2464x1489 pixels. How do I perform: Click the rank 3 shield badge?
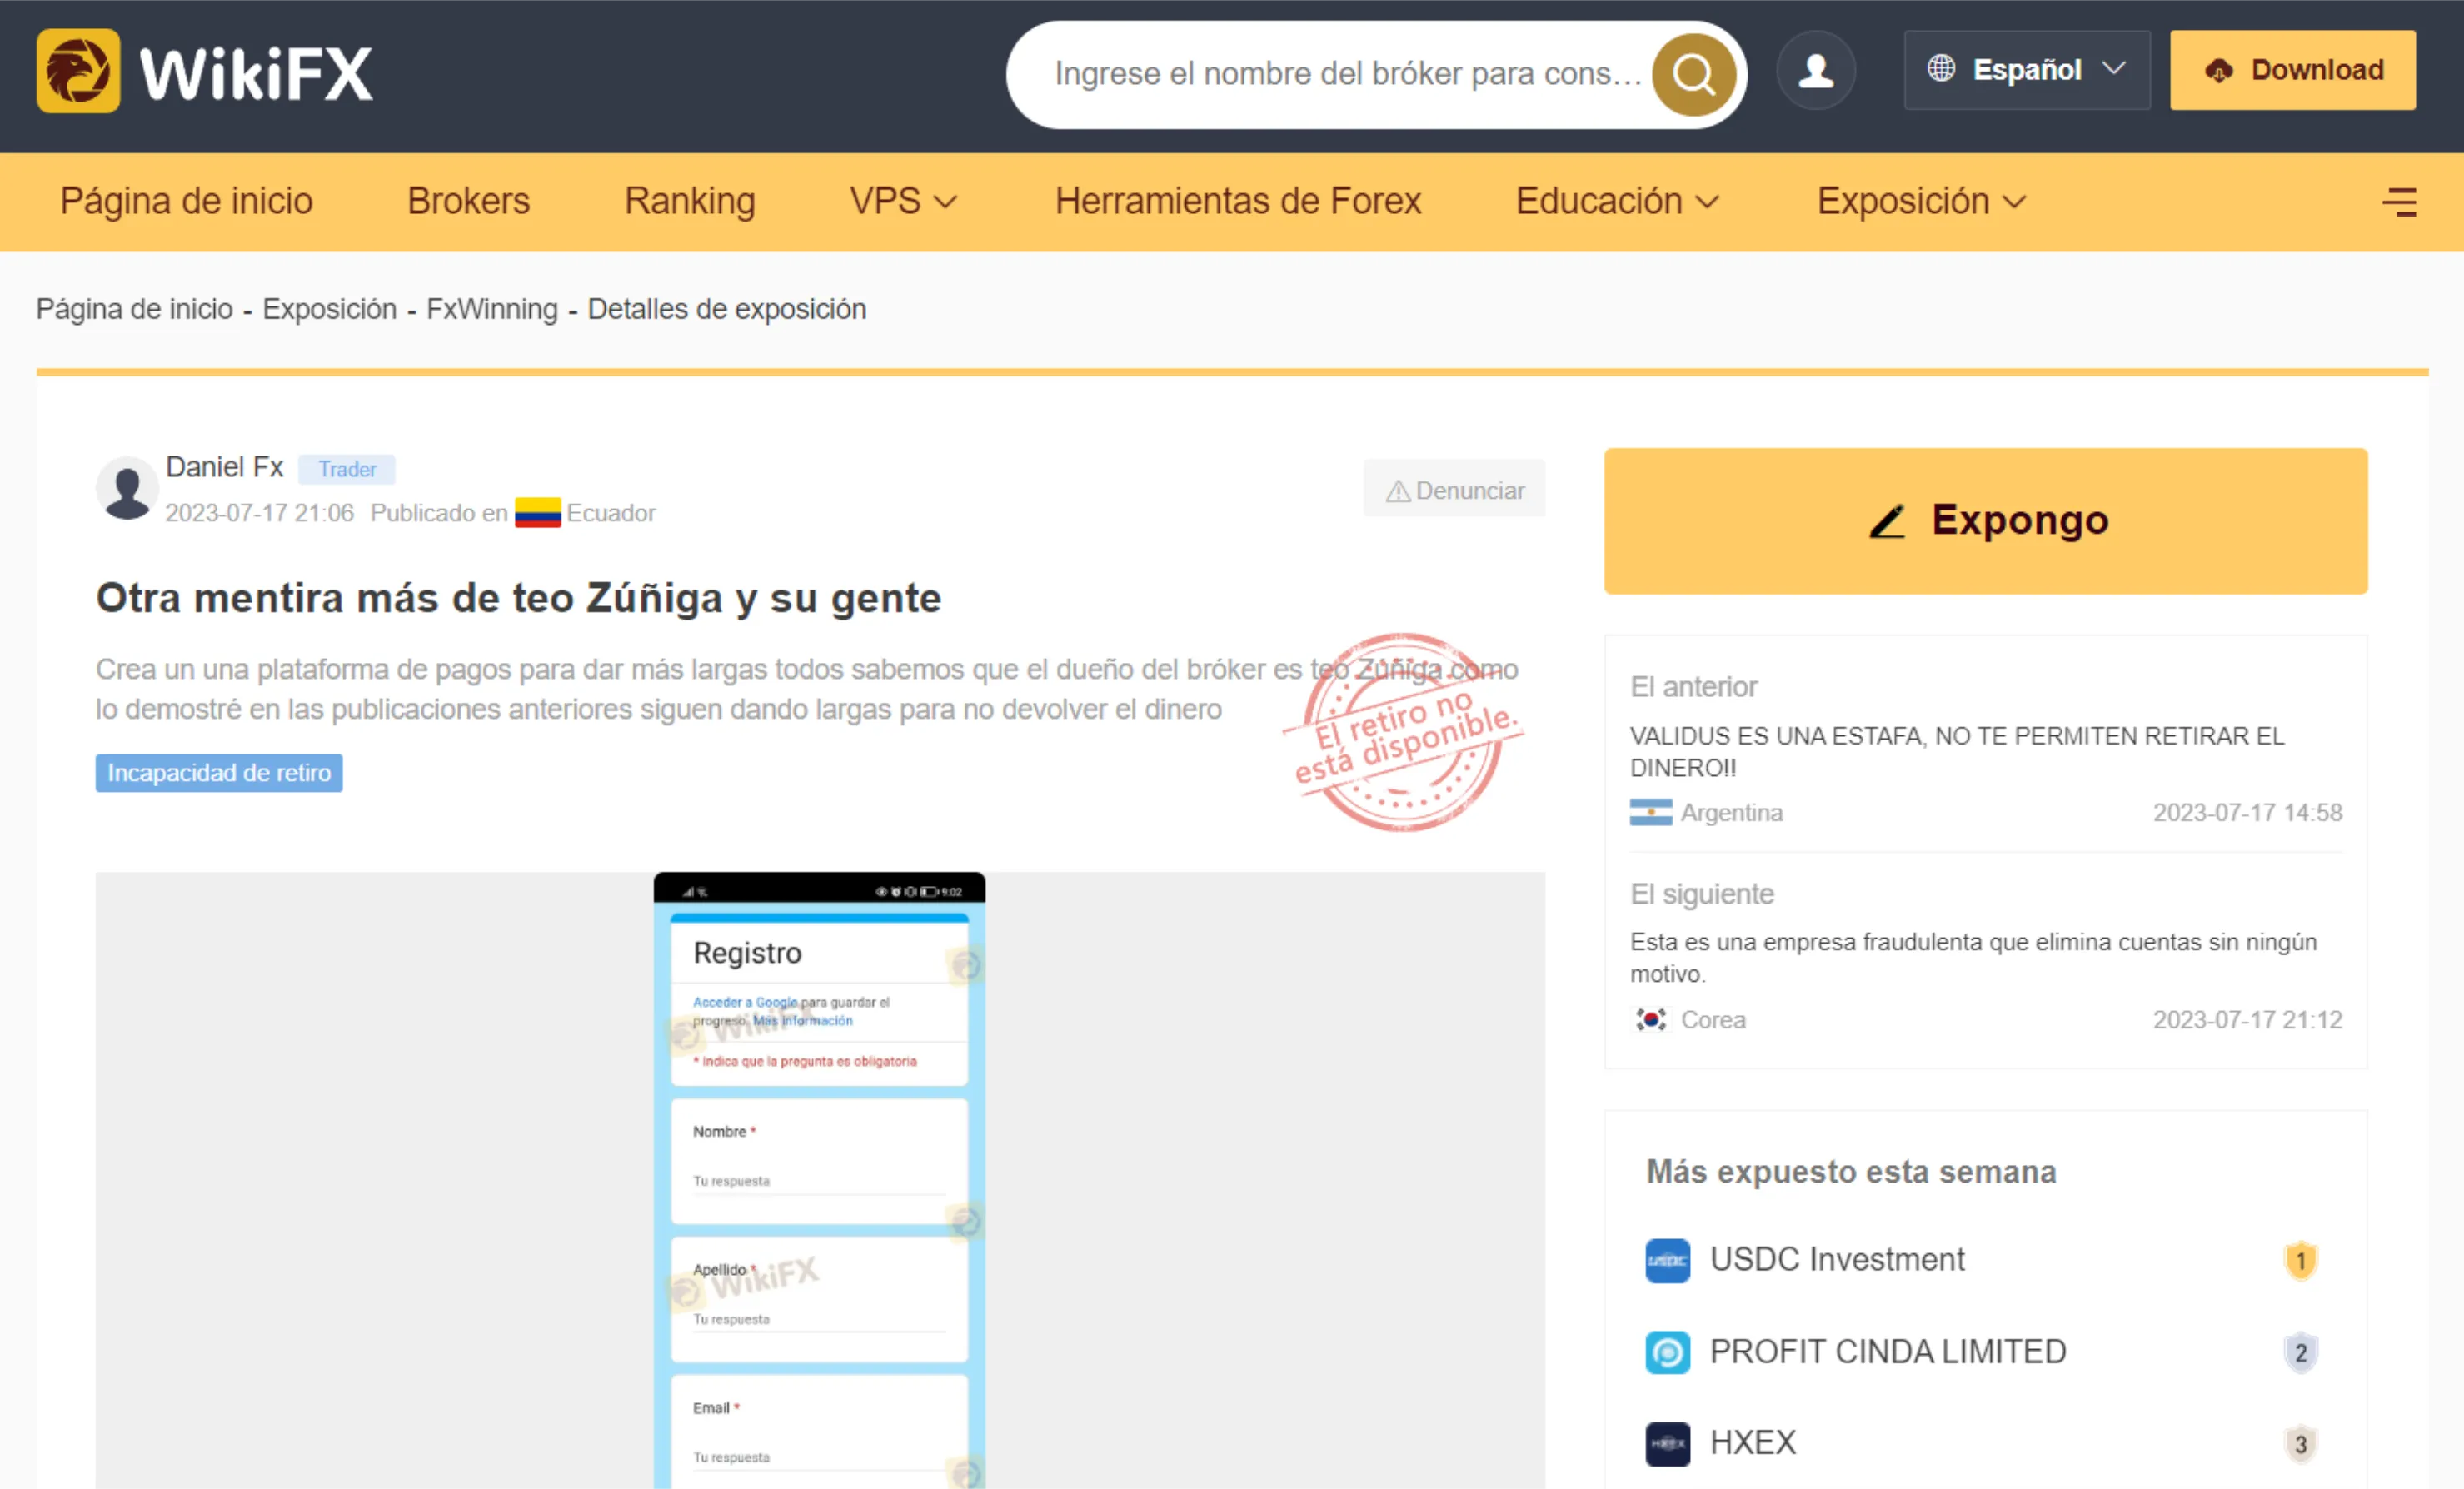coord(2300,1443)
